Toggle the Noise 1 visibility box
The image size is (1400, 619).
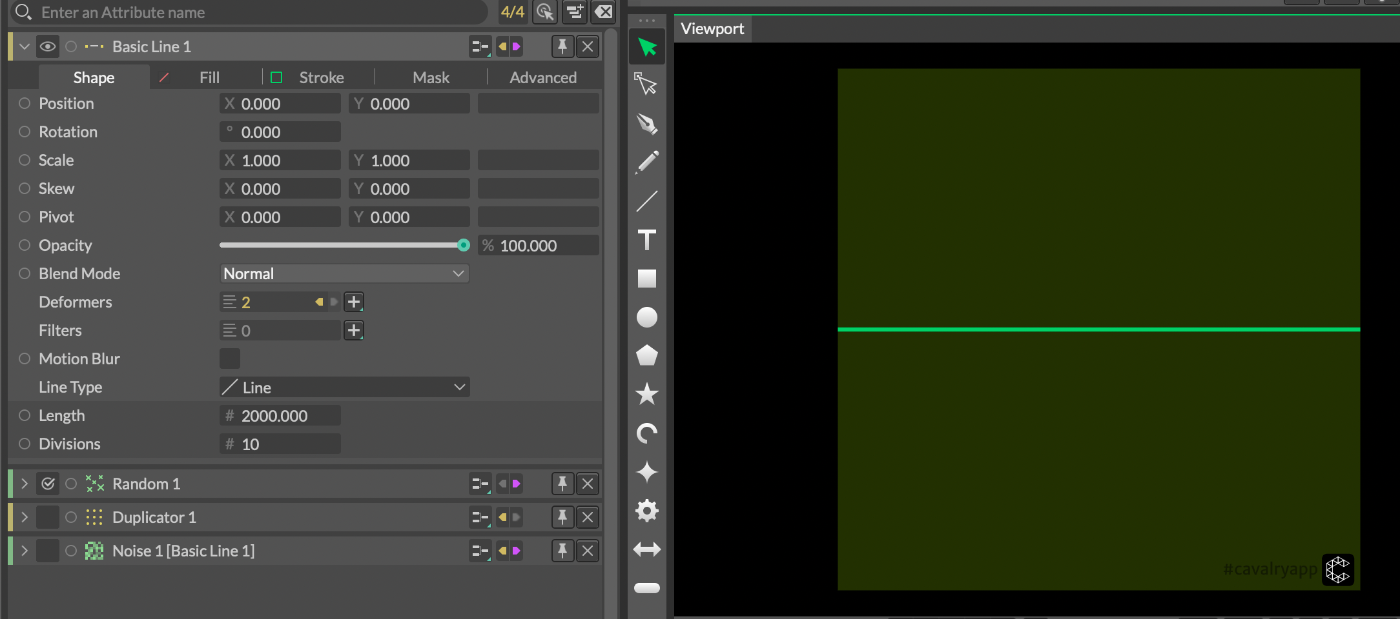point(47,551)
